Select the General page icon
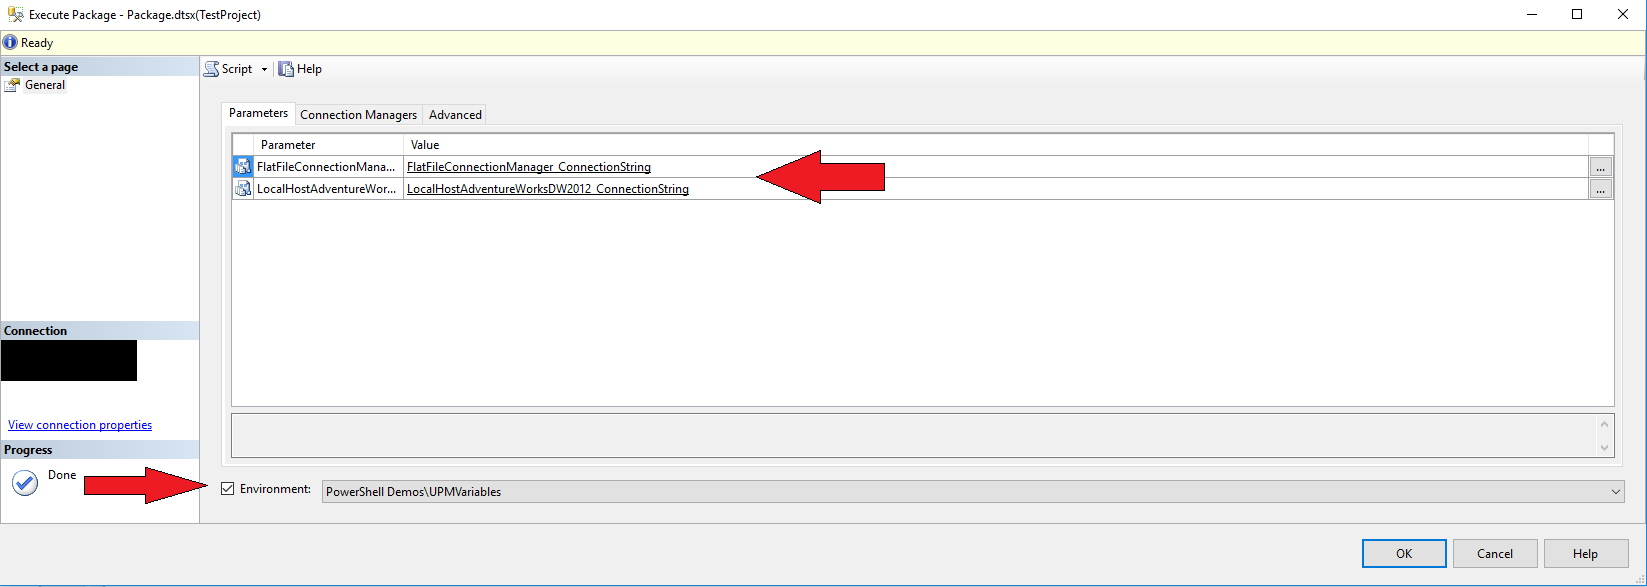The image size is (1647, 587). point(12,86)
